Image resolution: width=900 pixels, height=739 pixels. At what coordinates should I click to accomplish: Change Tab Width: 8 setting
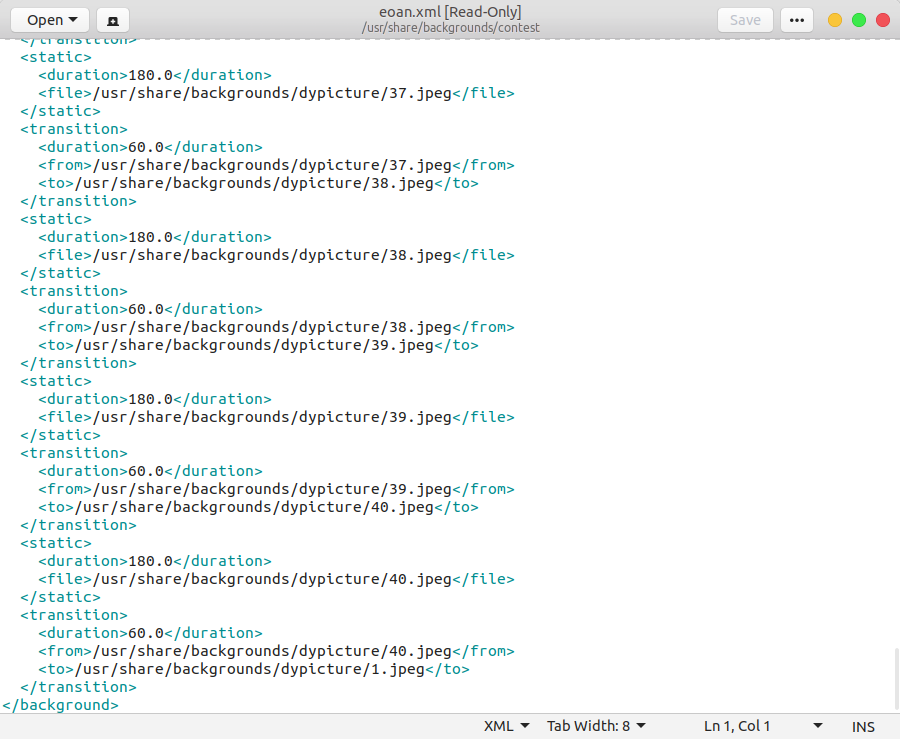pos(596,726)
